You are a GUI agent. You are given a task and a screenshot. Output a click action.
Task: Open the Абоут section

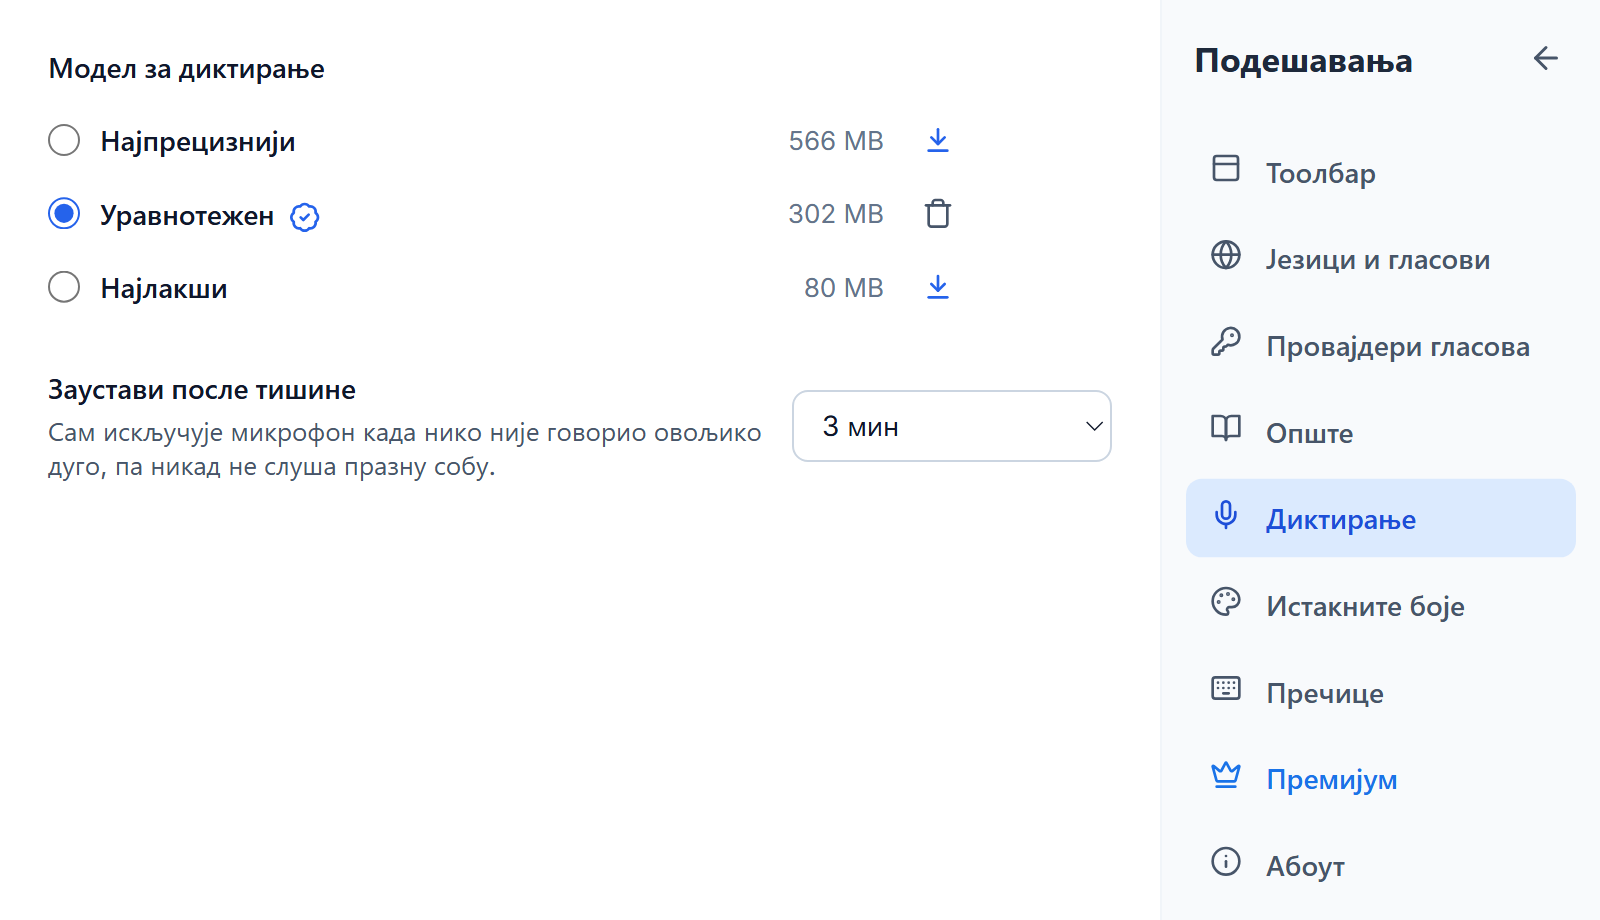coord(1380,865)
